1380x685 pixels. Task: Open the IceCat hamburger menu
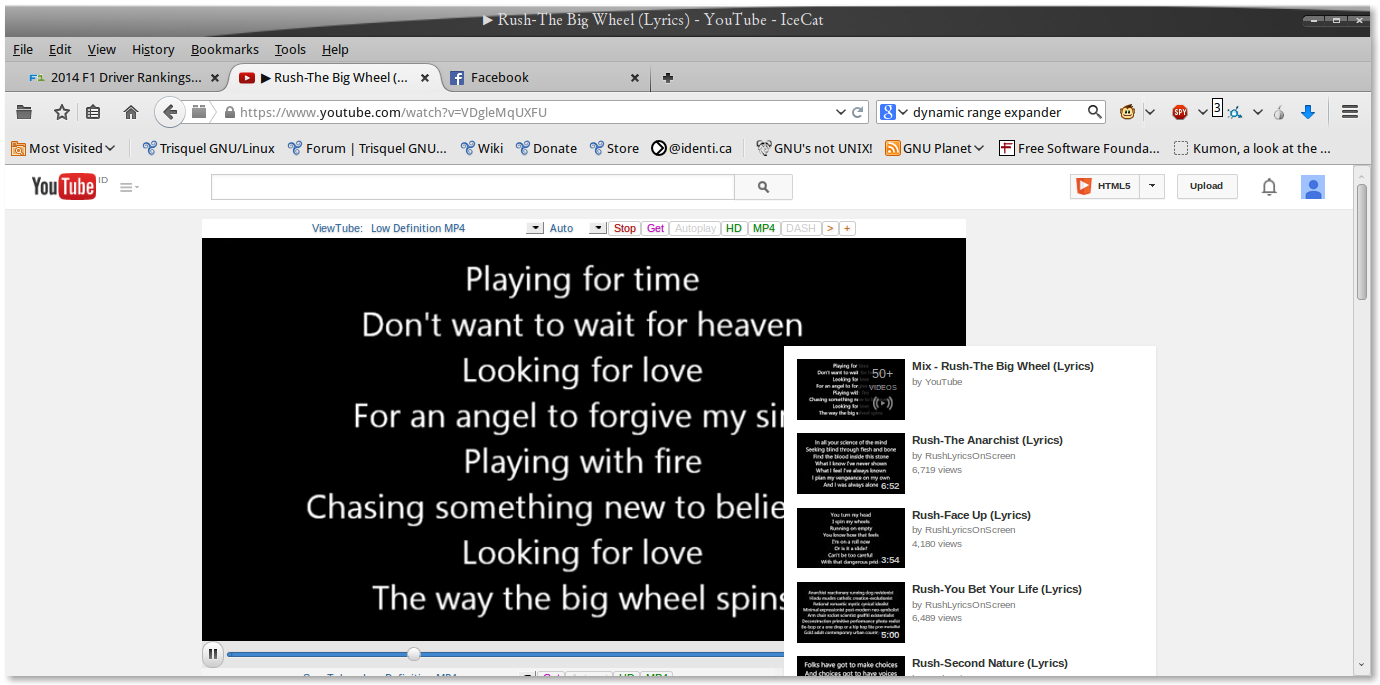coord(1349,112)
